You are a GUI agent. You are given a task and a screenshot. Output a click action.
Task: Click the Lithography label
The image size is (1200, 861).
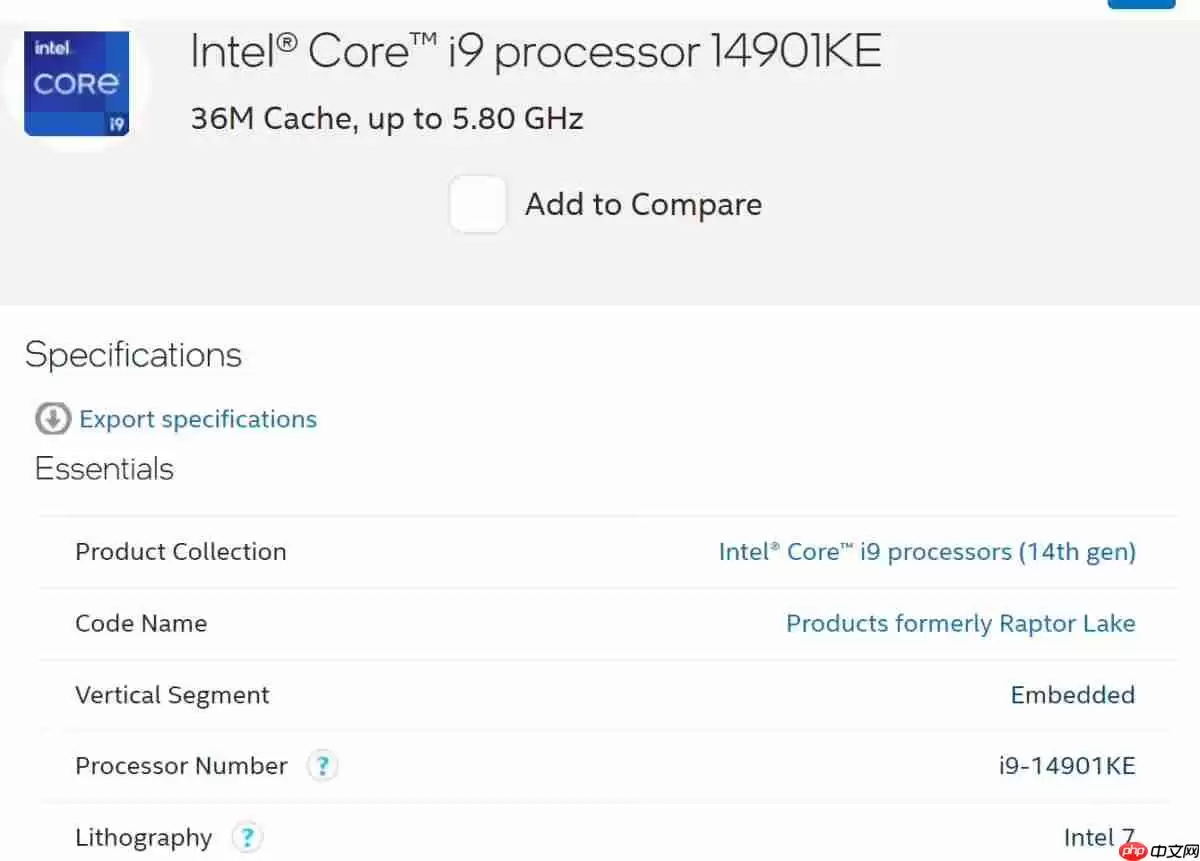144,838
